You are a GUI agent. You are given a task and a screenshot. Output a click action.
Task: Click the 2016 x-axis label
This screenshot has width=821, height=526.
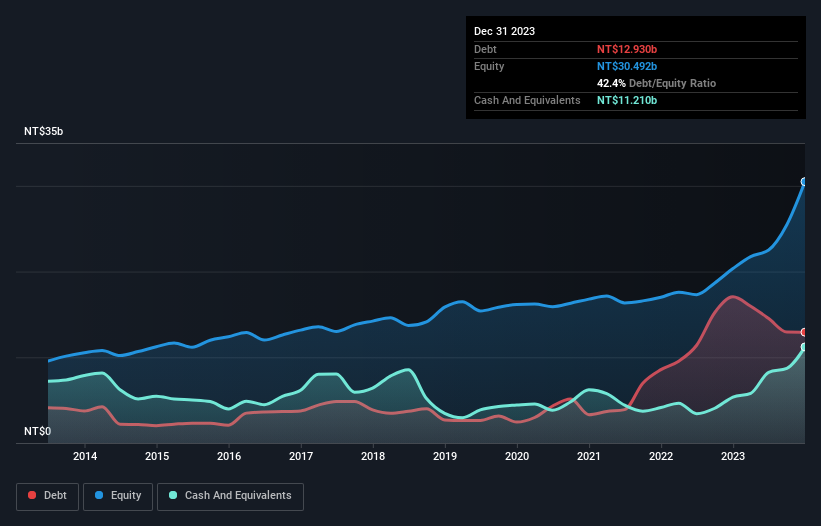(x=229, y=456)
